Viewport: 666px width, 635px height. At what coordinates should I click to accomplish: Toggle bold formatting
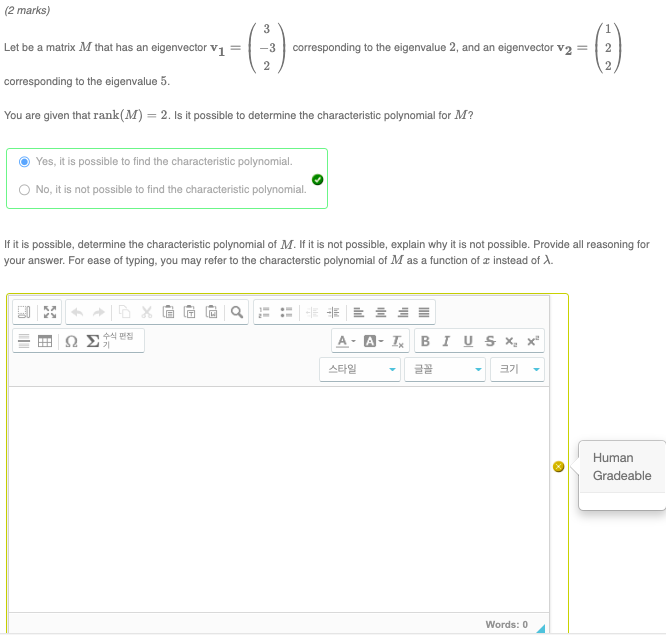425,341
